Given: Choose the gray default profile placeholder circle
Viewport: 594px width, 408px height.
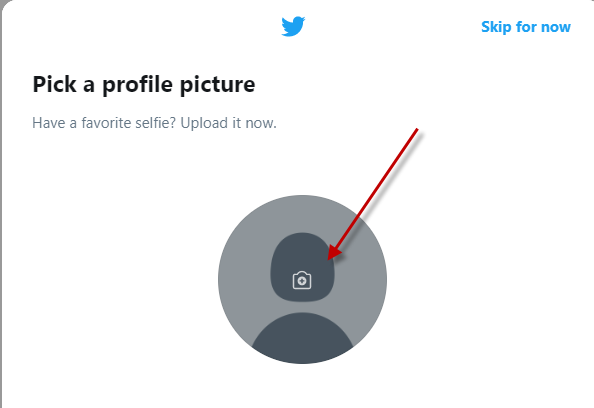Looking at the screenshot, I should [302, 280].
